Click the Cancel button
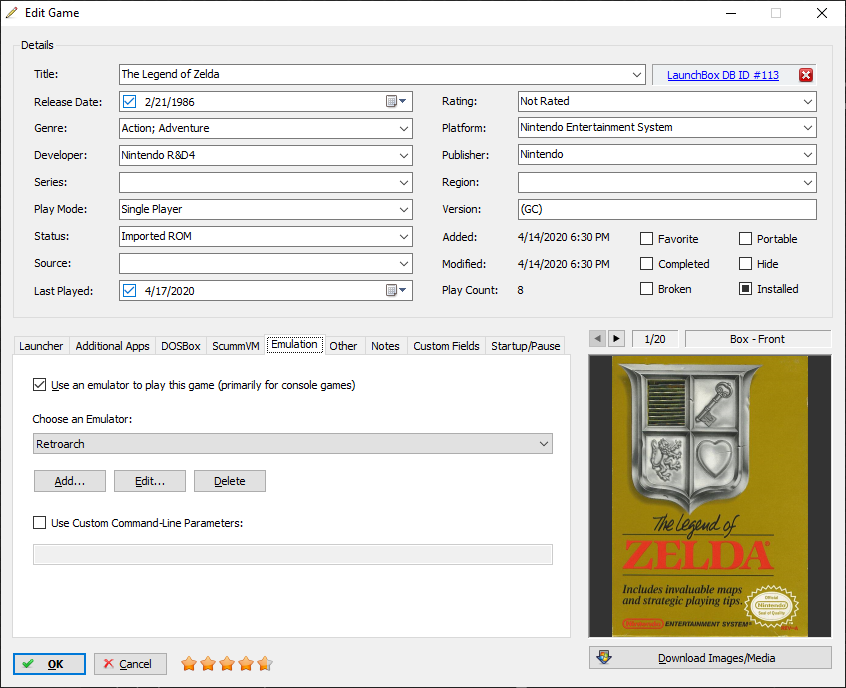This screenshot has width=846, height=688. tap(130, 664)
